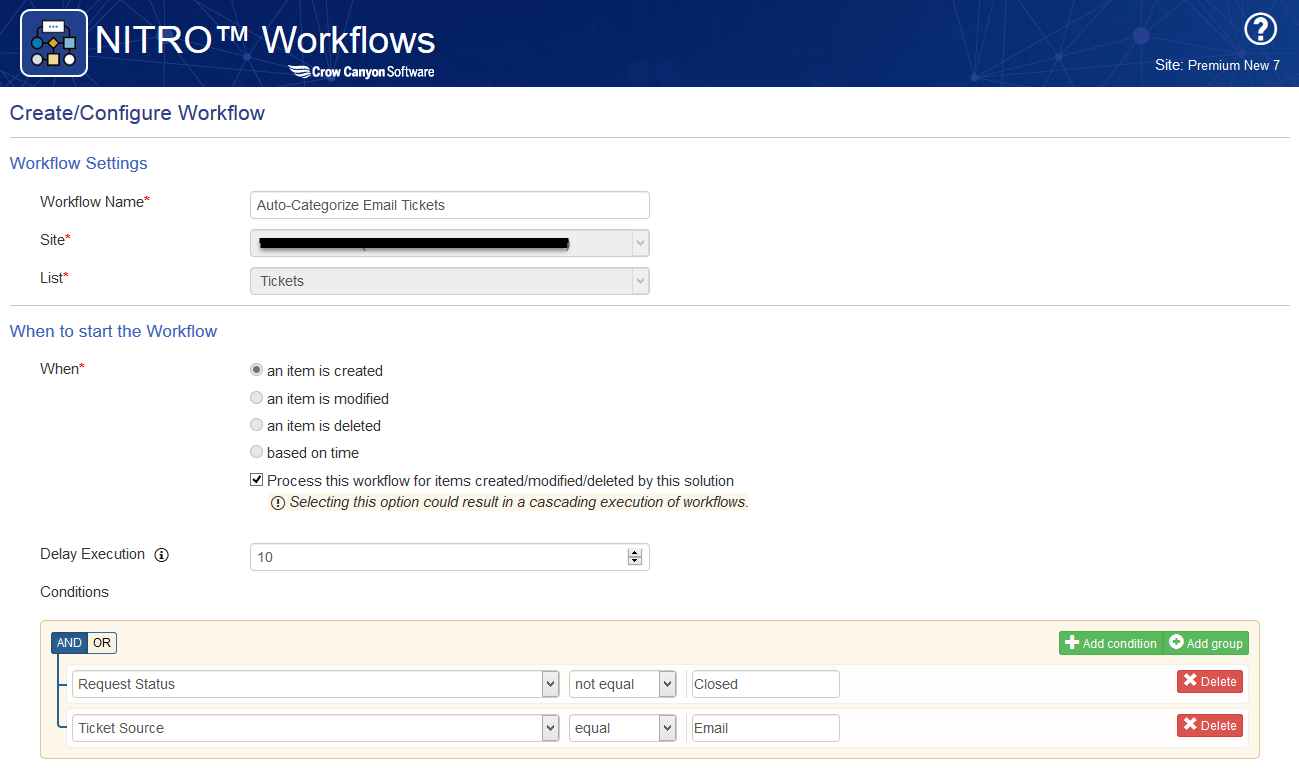This screenshot has height=777, width=1299.
Task: Click the Crow Canyon Software logo
Action: click(x=361, y=71)
